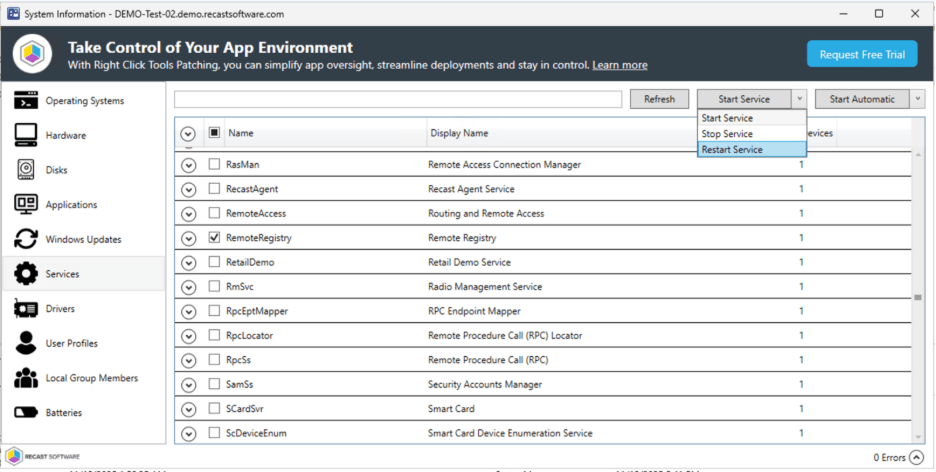The image size is (936, 472).
Task: Choose Stop Service from dropdown menu
Action: tap(727, 134)
